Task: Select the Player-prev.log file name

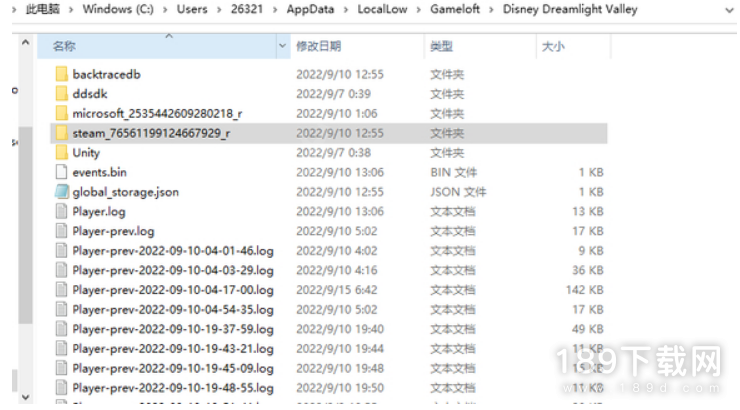Action: 113,231
